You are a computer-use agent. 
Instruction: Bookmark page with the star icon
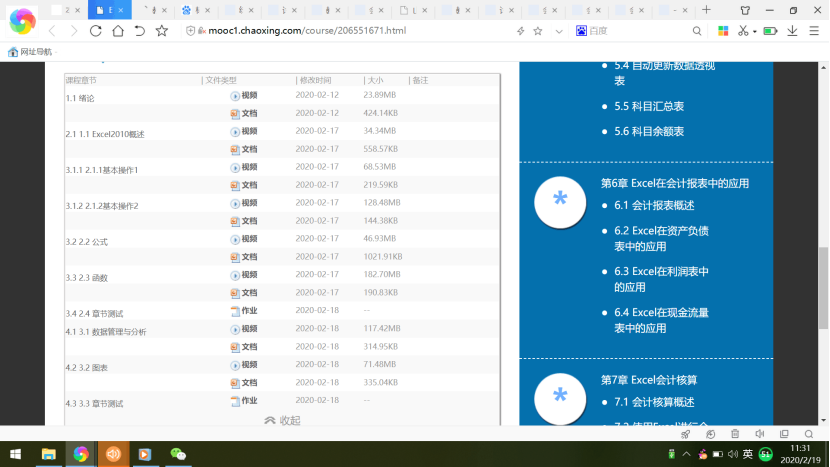pyautogui.click(x=162, y=31)
